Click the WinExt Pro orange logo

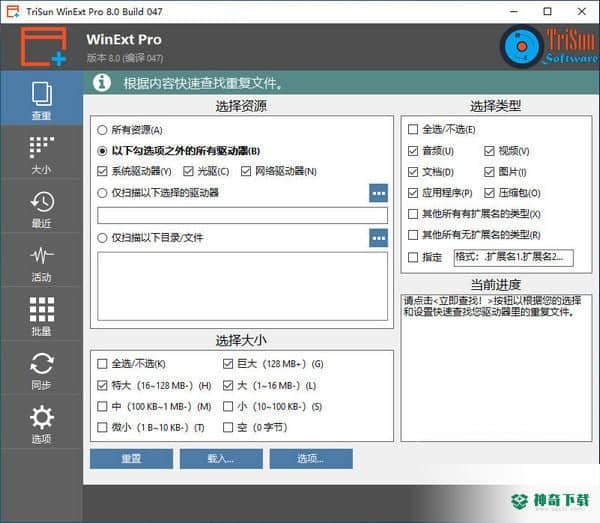click(44, 47)
